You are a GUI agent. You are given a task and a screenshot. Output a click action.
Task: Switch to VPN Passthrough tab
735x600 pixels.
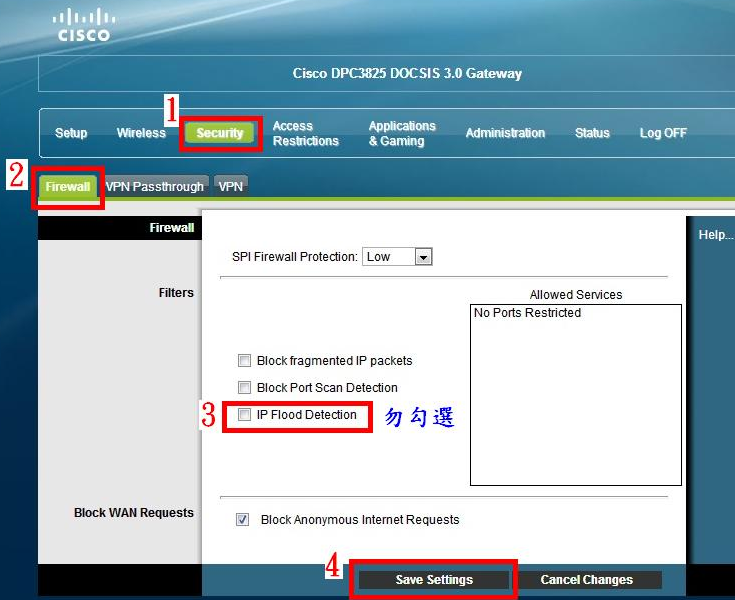(155, 187)
